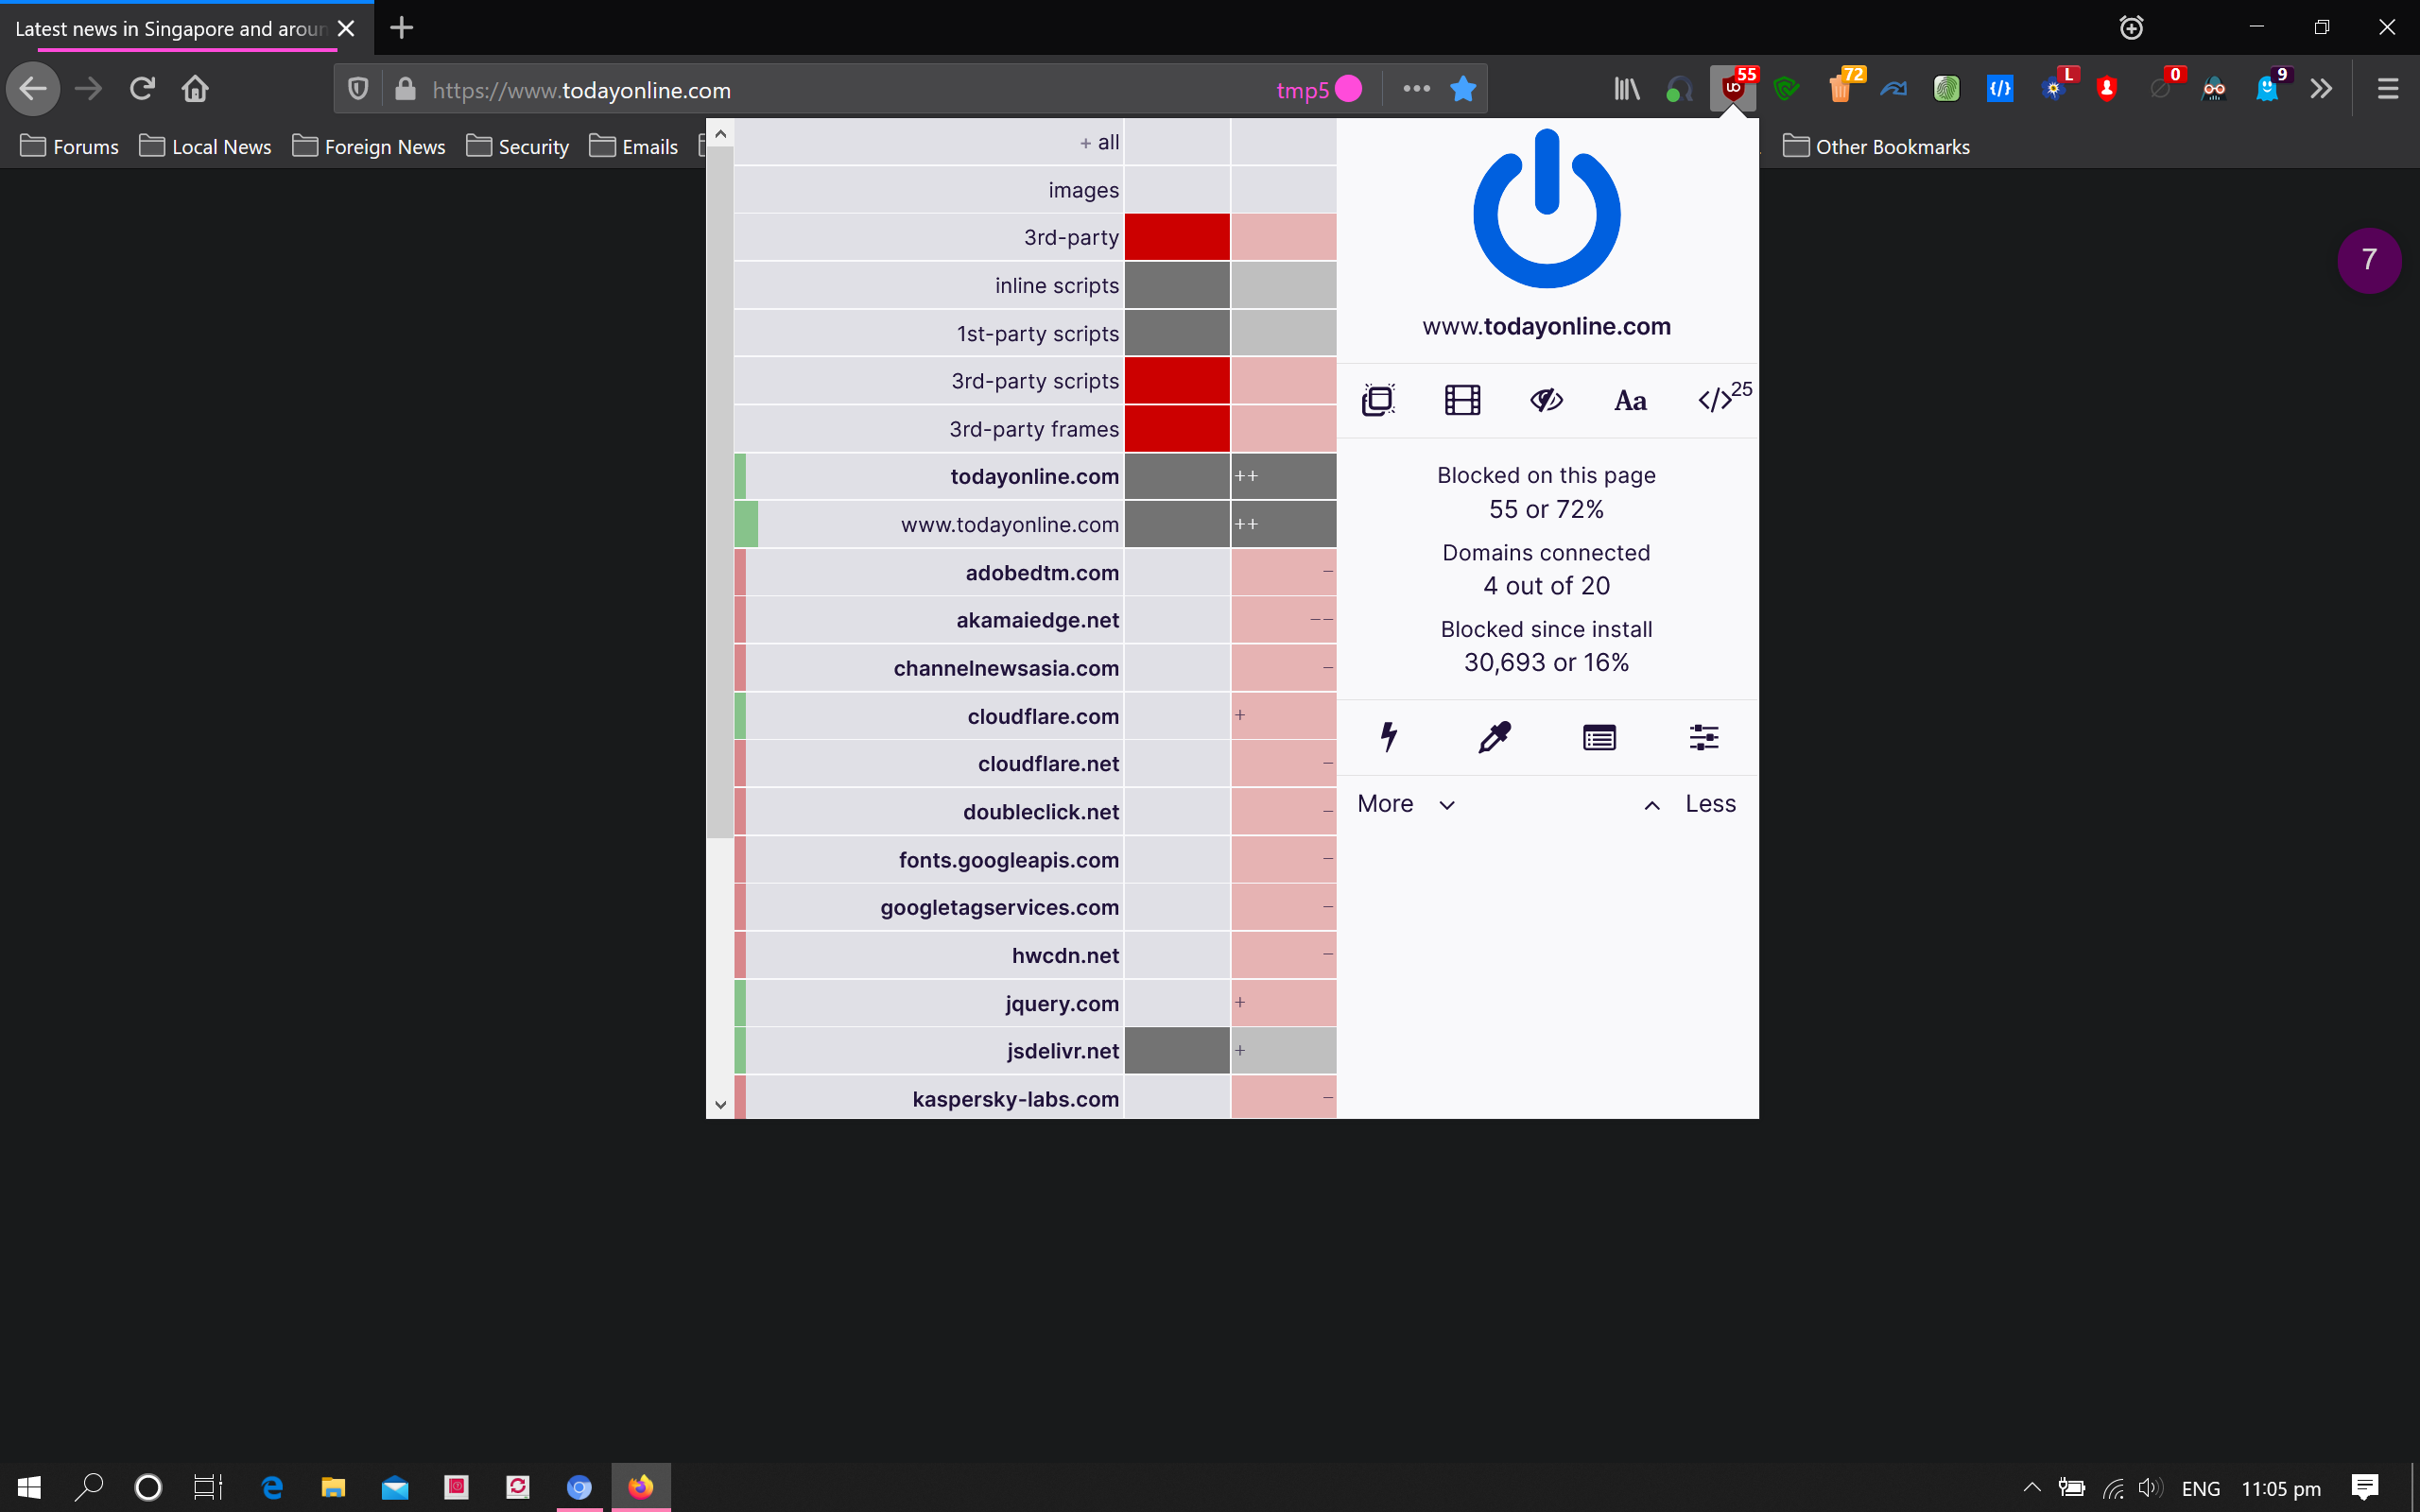Click the 3rd-party scripts red global rule cell

point(1176,381)
